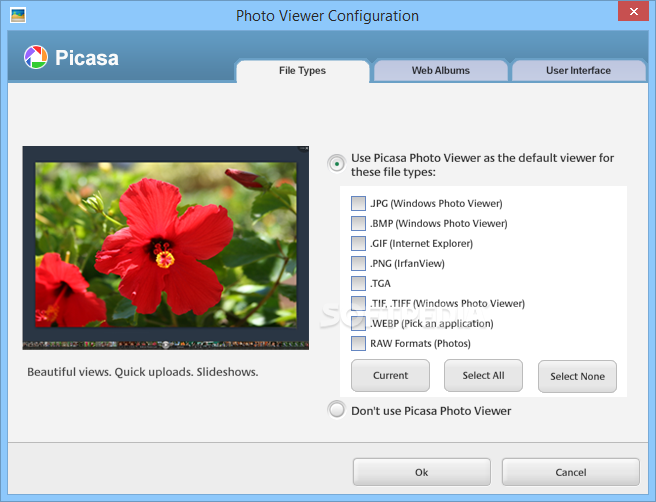Viewport: 656px width, 502px height.
Task: Switch to the File Types tab
Action: coord(302,71)
